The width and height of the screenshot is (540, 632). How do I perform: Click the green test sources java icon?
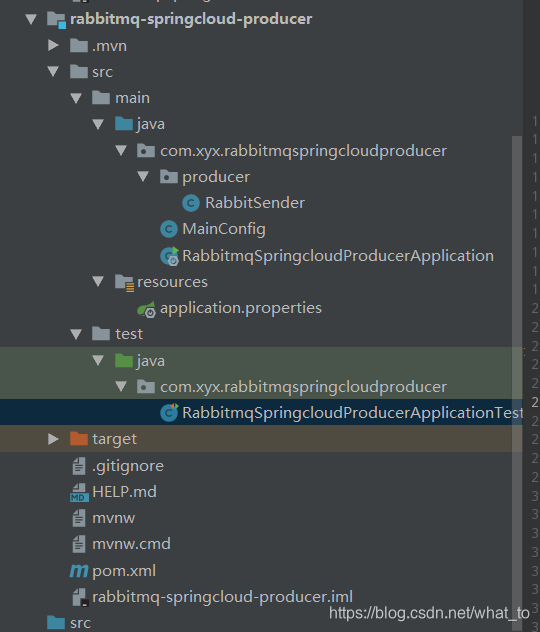click(124, 360)
